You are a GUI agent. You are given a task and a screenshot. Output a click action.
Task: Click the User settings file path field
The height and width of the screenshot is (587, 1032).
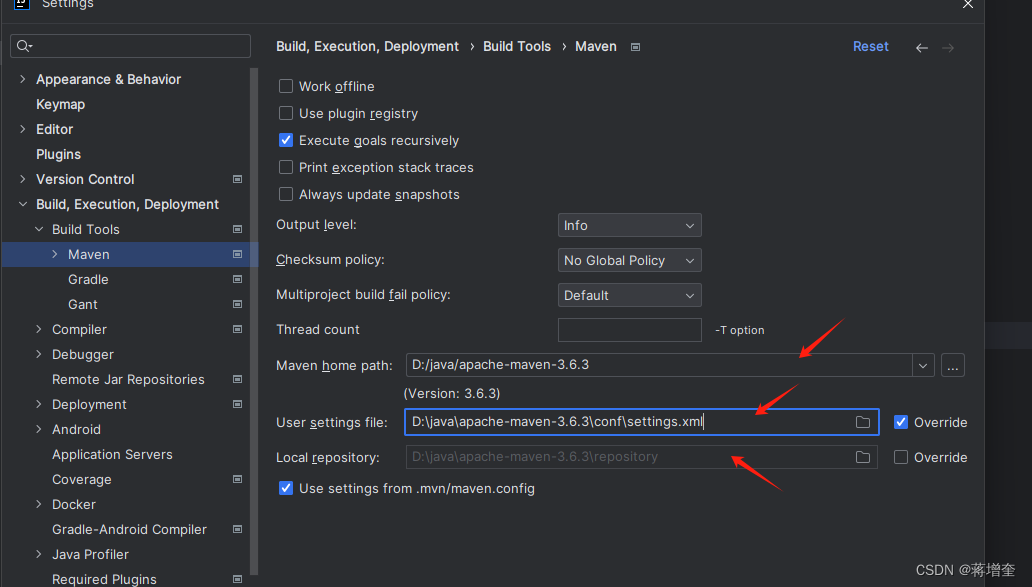click(642, 422)
